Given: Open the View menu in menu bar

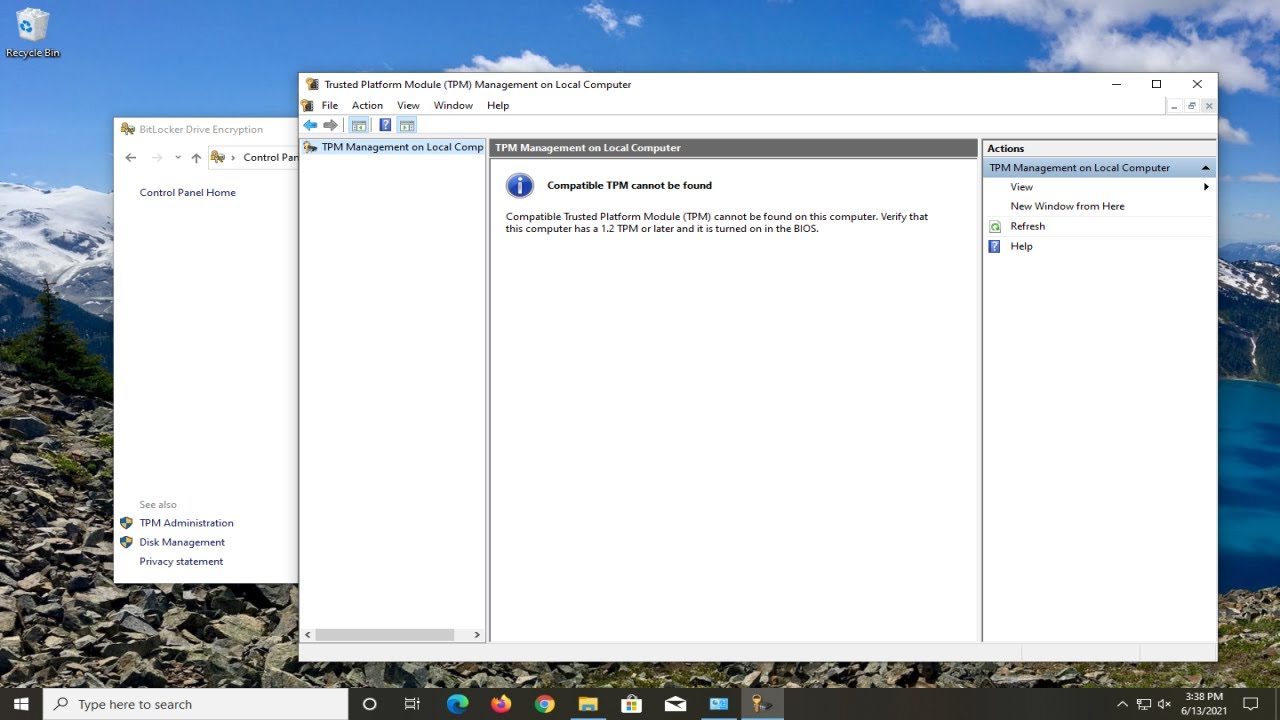Looking at the screenshot, I should (x=408, y=105).
